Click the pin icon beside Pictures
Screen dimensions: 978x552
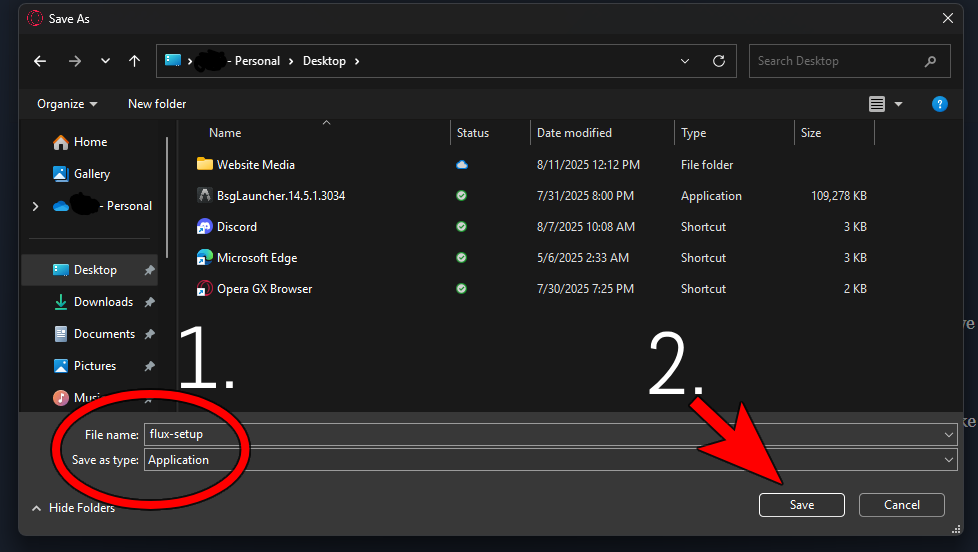tap(150, 366)
